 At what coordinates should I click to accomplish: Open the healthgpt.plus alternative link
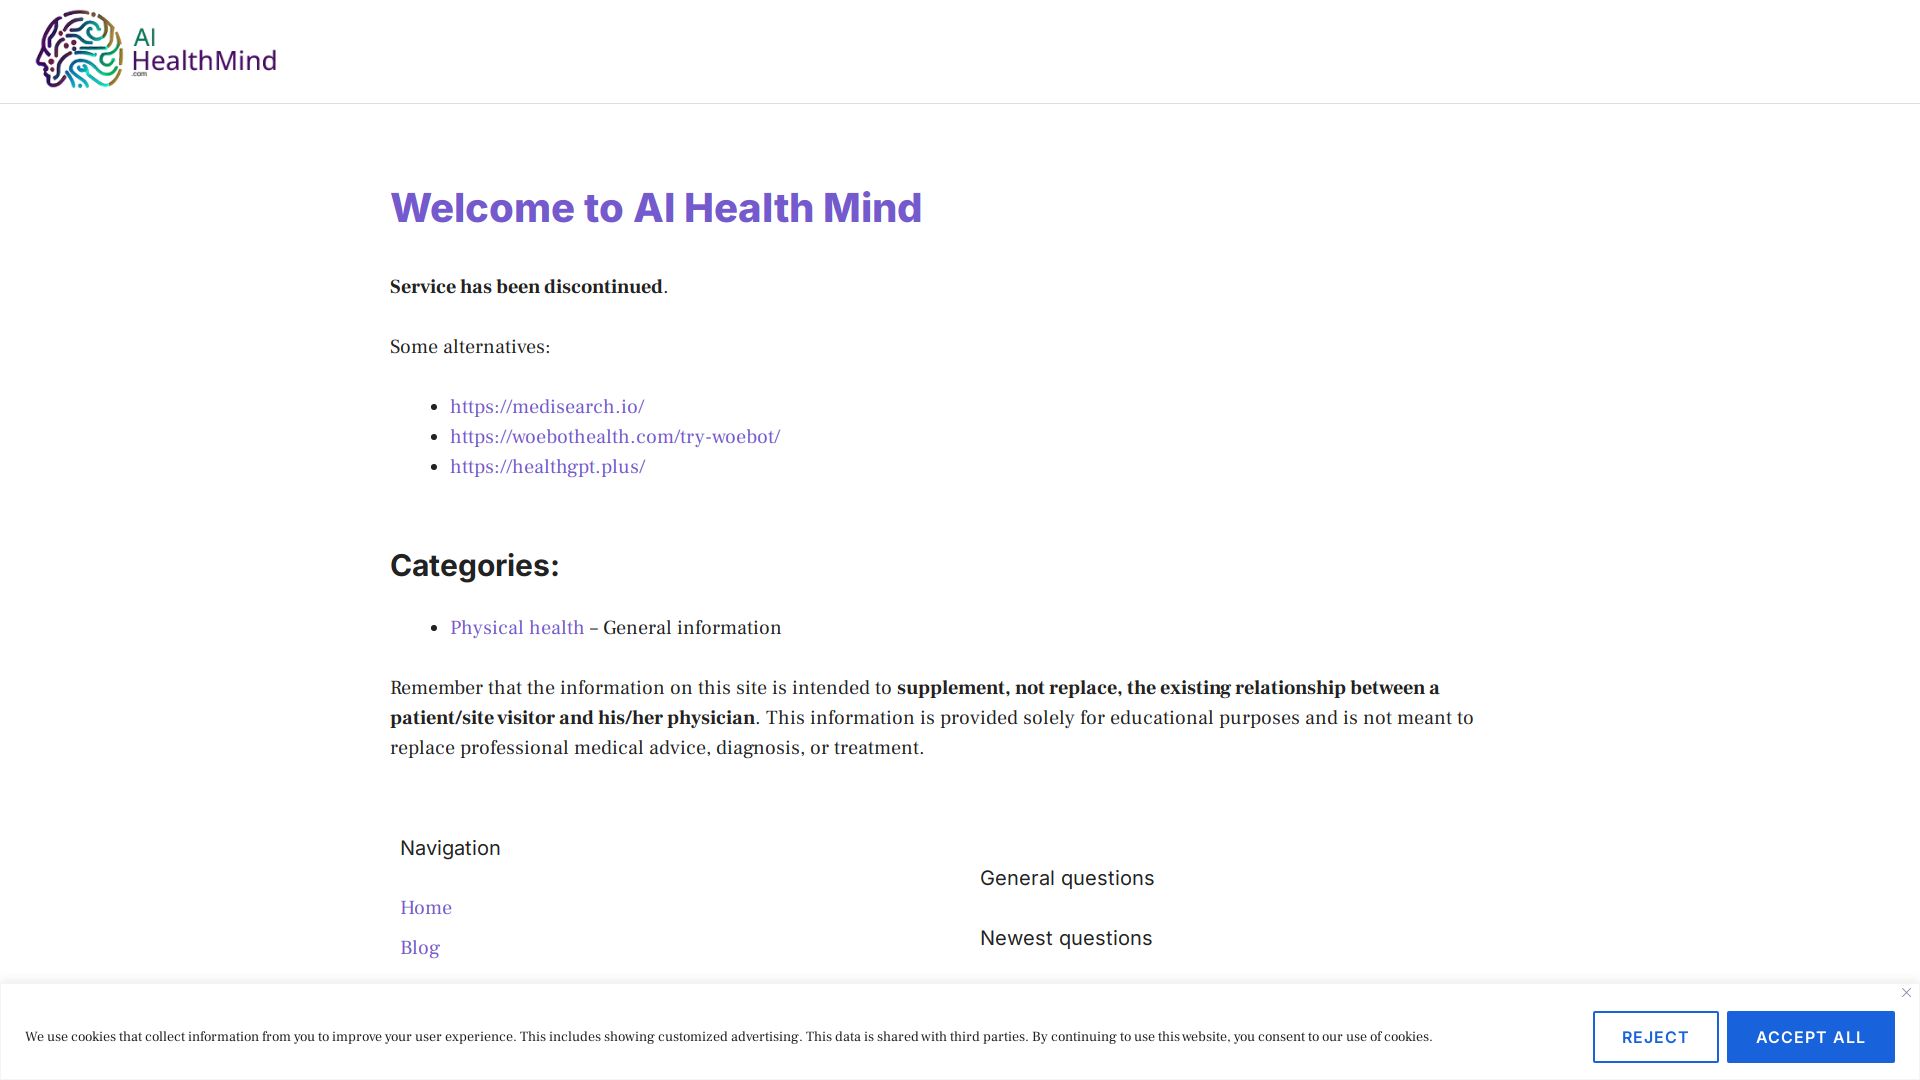click(x=548, y=466)
